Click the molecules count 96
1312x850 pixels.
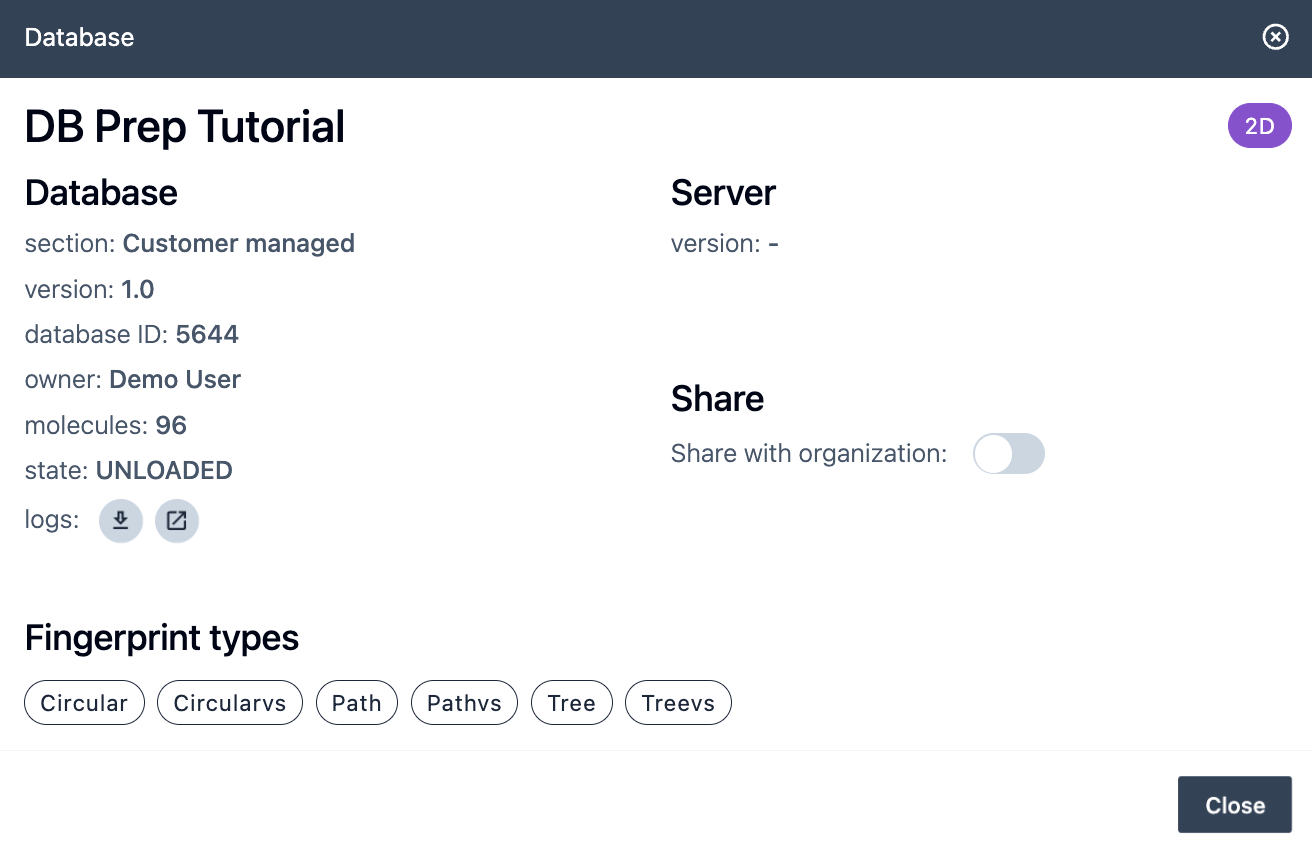coord(171,426)
